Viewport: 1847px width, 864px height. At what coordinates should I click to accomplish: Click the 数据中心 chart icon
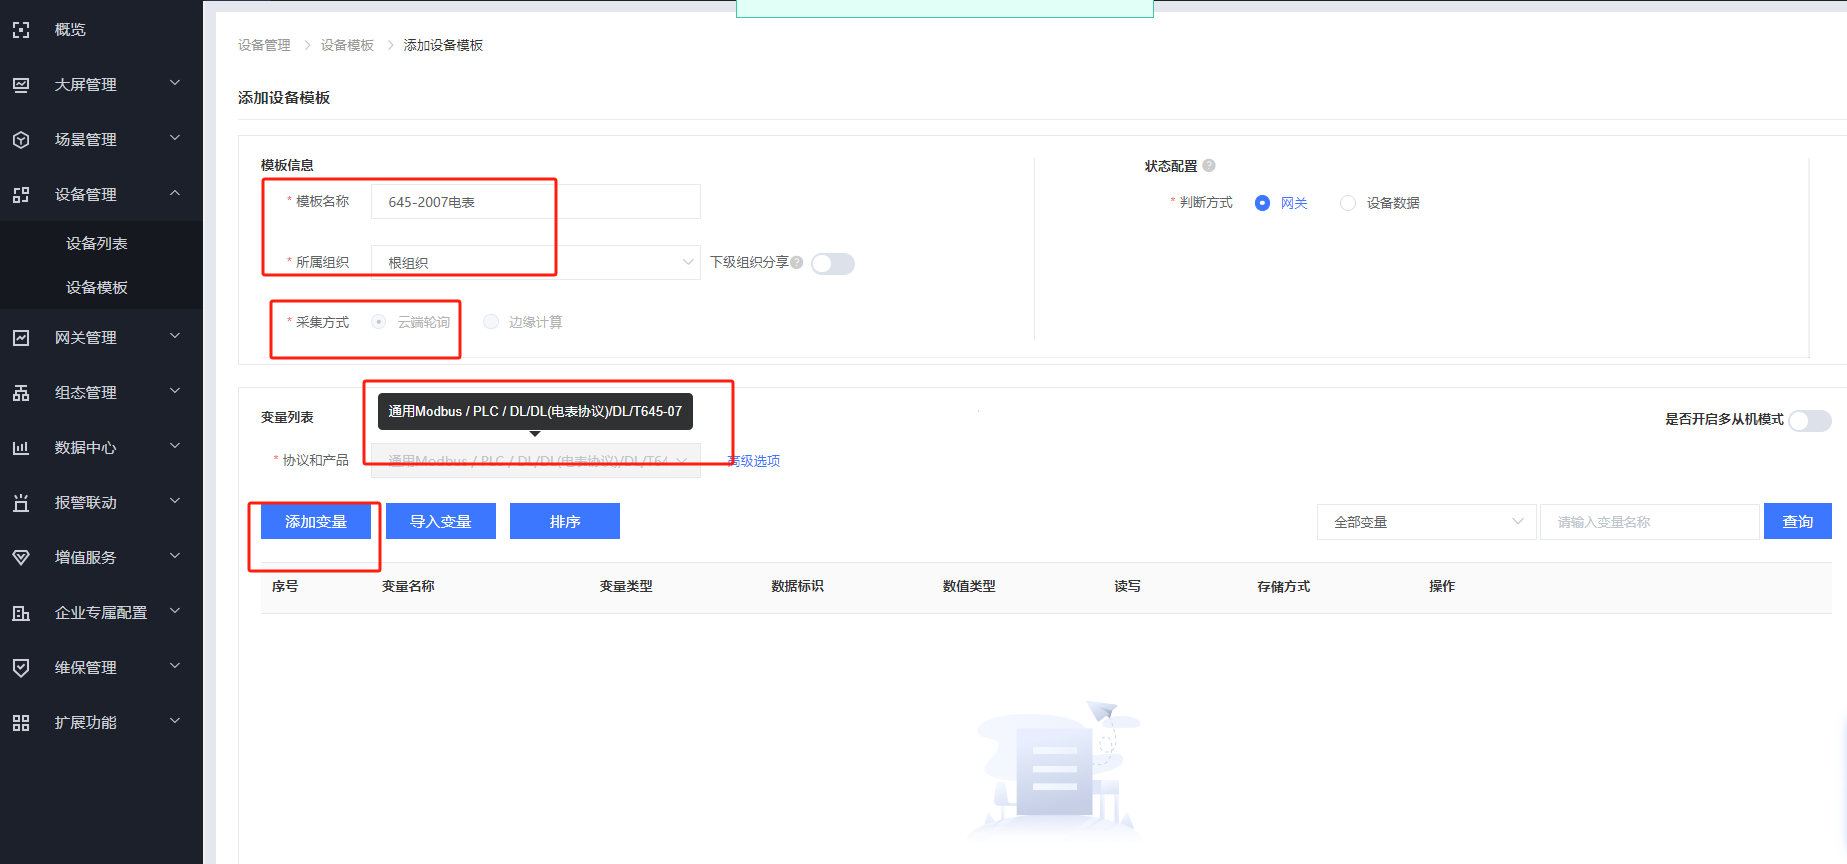[21, 448]
